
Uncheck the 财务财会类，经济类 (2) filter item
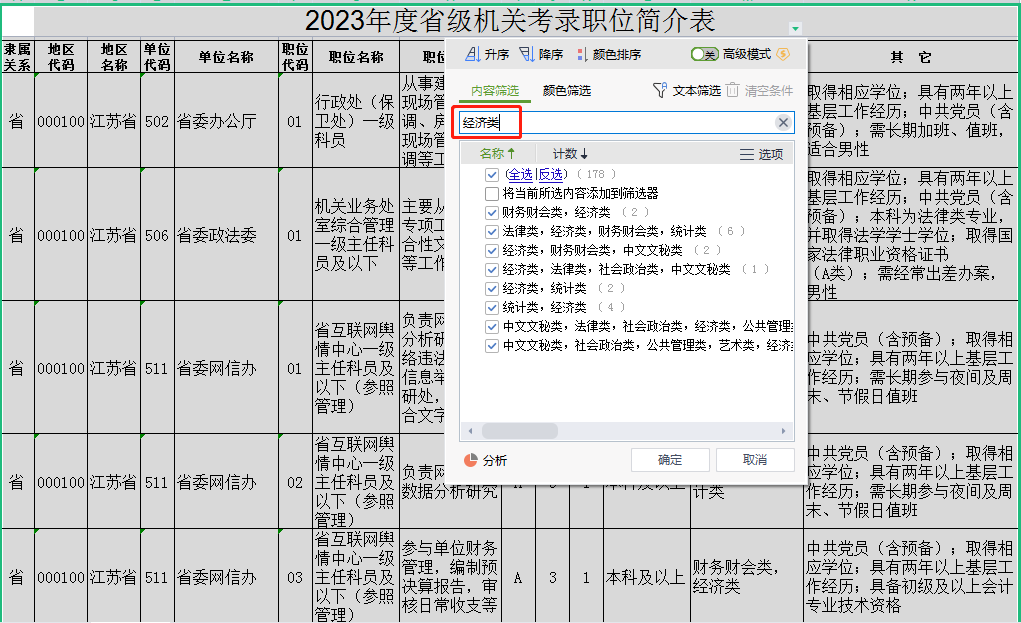click(492, 212)
